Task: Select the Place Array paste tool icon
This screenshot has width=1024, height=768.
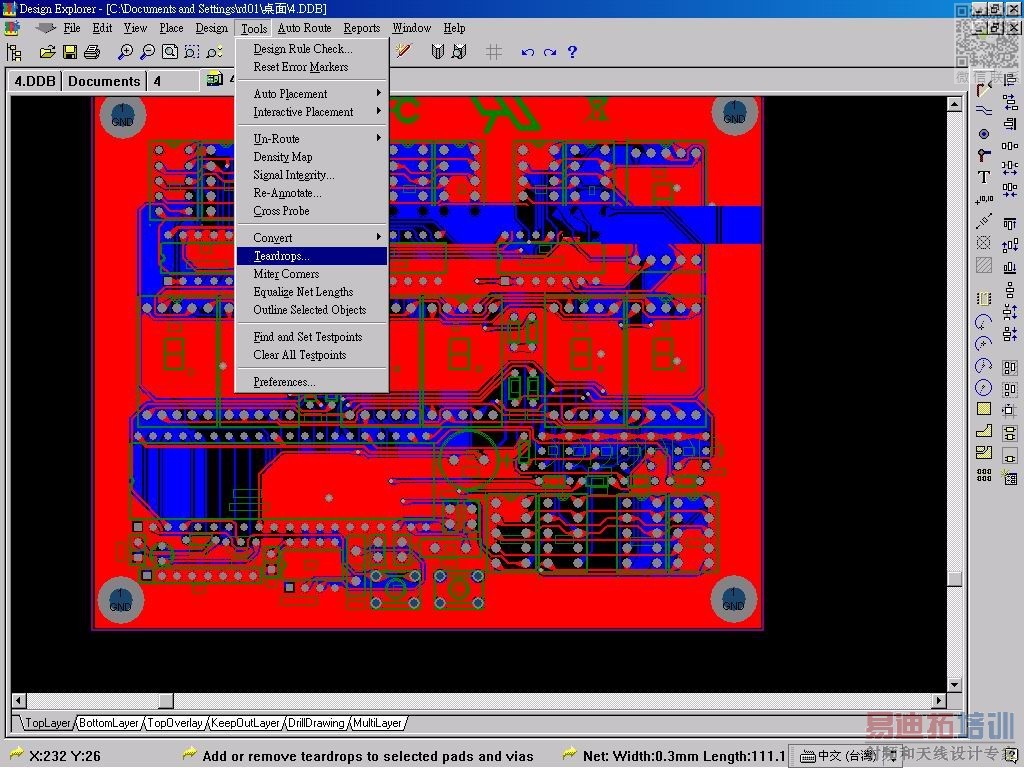Action: tap(984, 475)
